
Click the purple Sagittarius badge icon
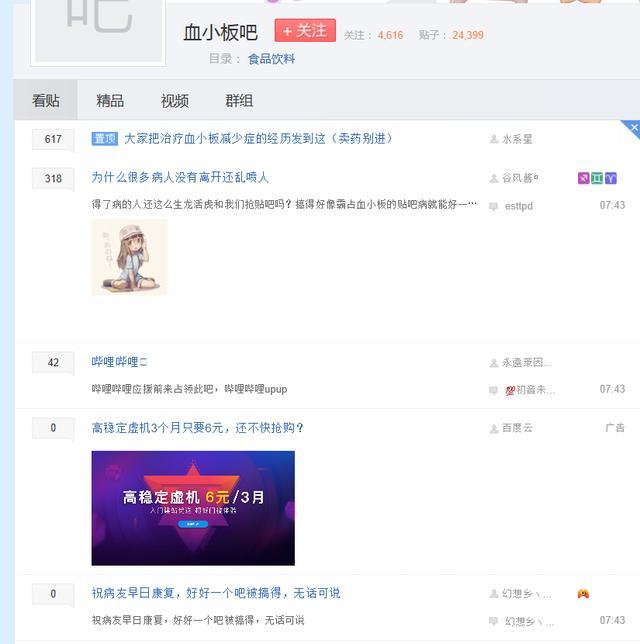click(x=583, y=178)
